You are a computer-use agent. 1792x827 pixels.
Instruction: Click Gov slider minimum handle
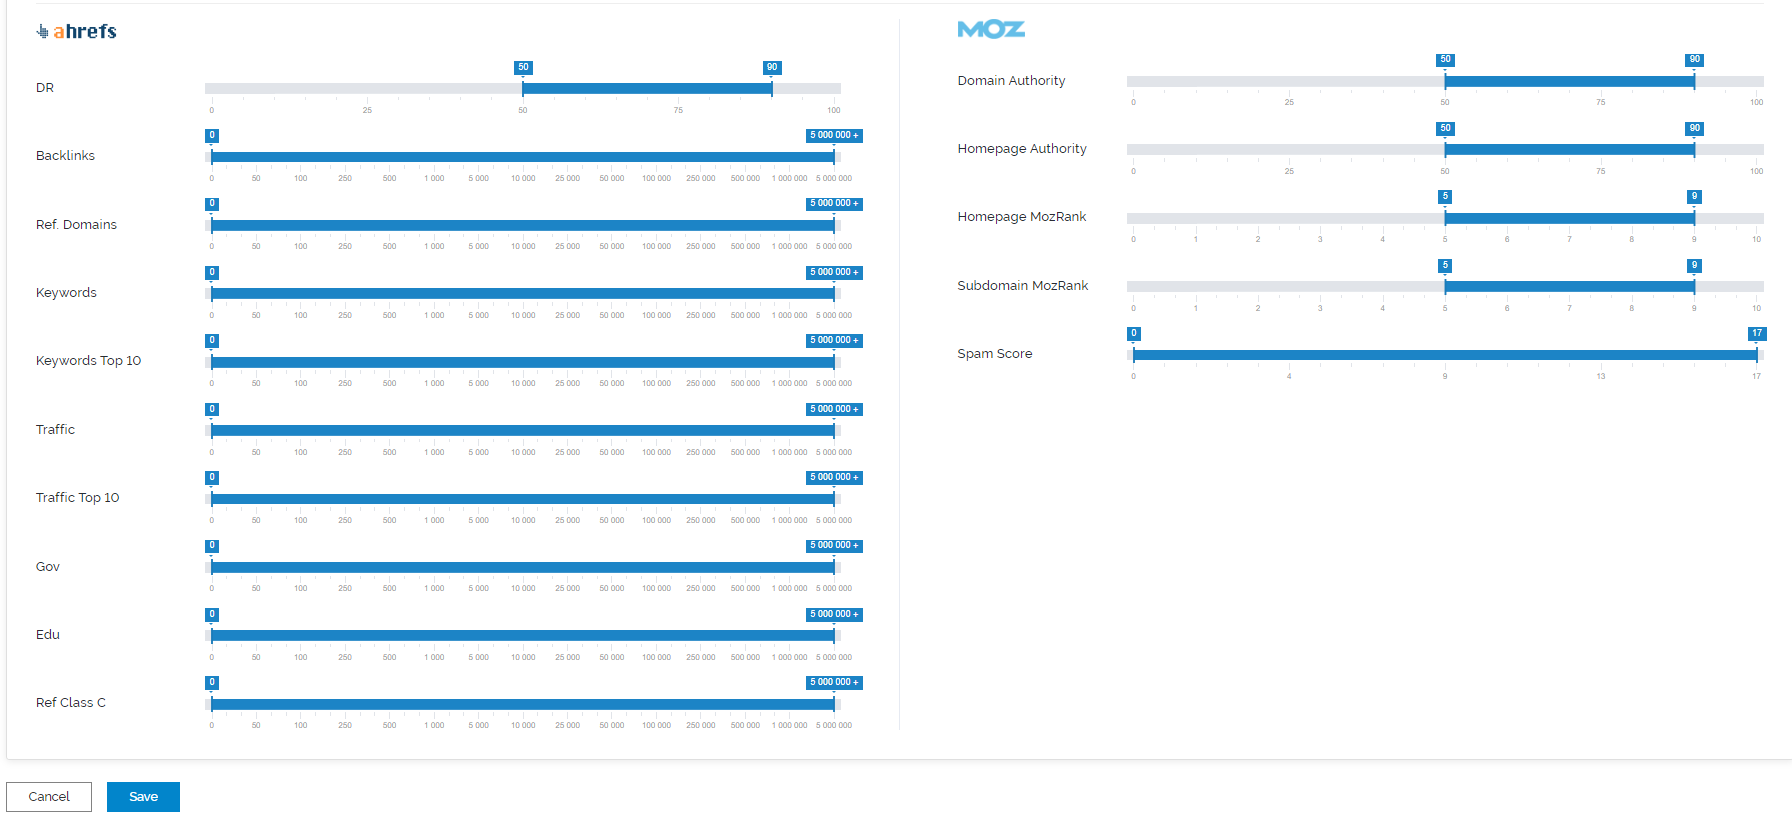point(212,566)
